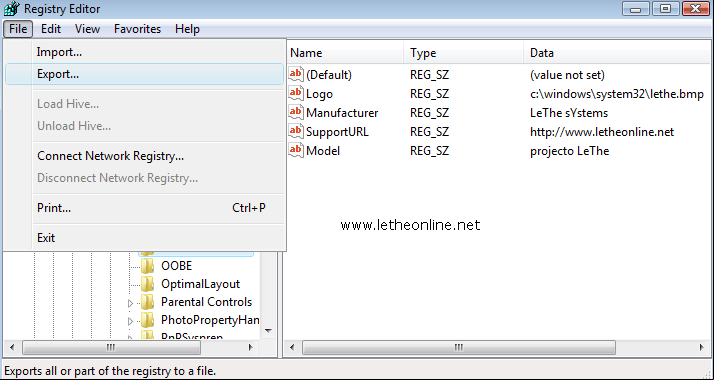Viewport: 714px width, 380px height.
Task: Click the tree pane horizontal scrollbar thumb
Action: click(111, 348)
